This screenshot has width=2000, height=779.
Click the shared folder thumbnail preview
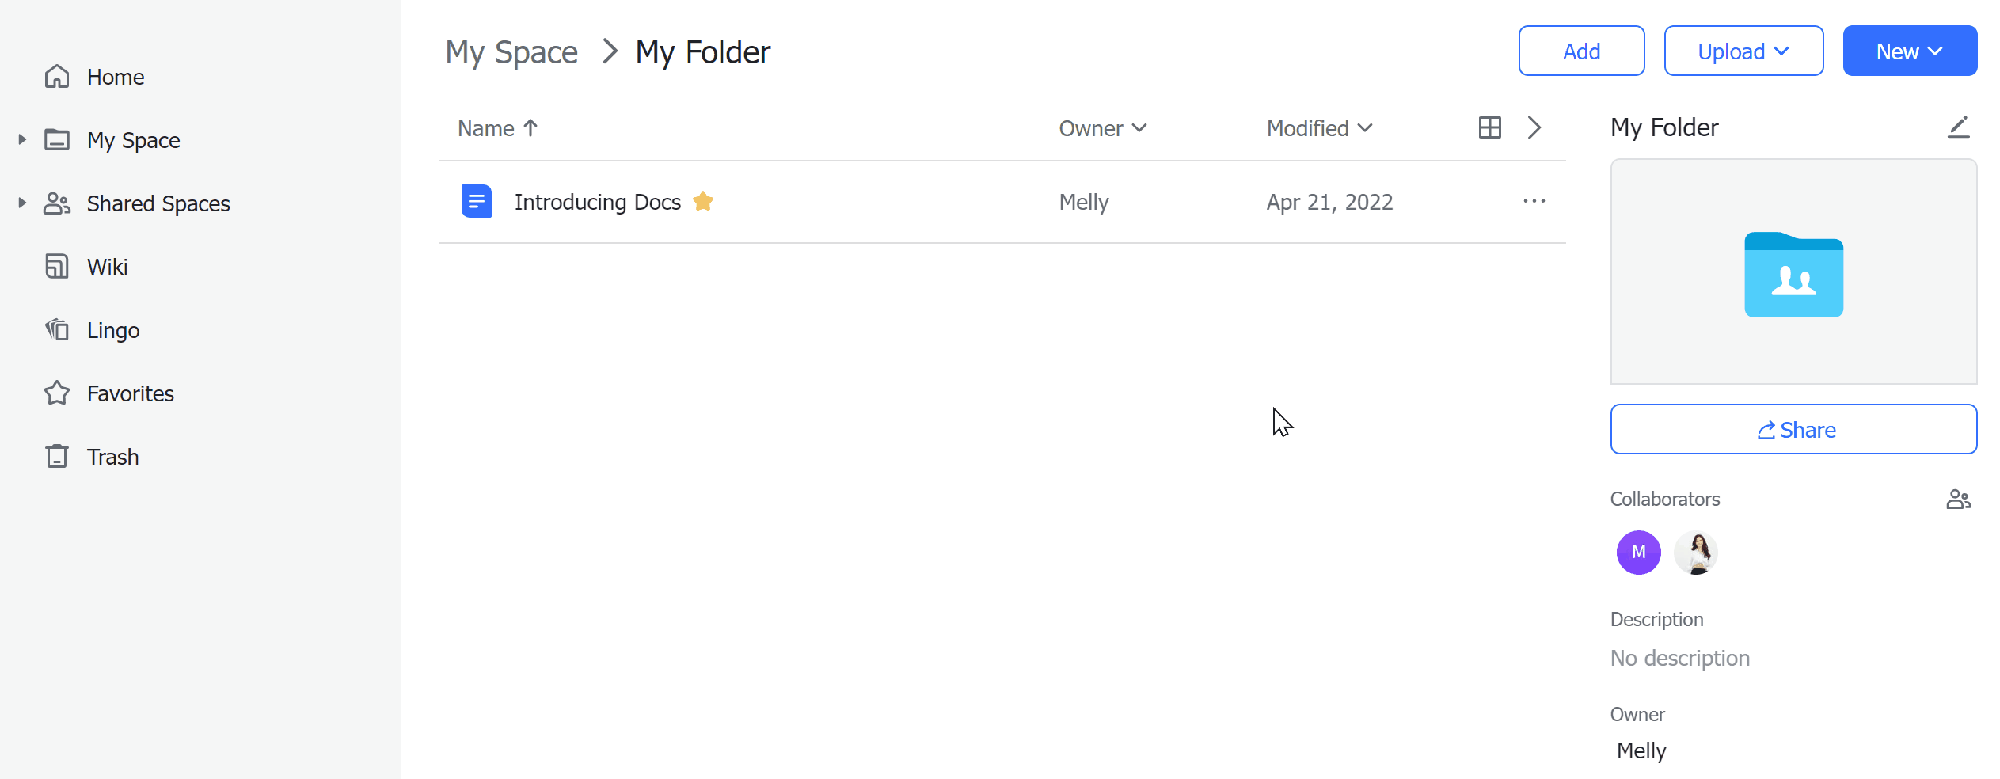tap(1793, 273)
